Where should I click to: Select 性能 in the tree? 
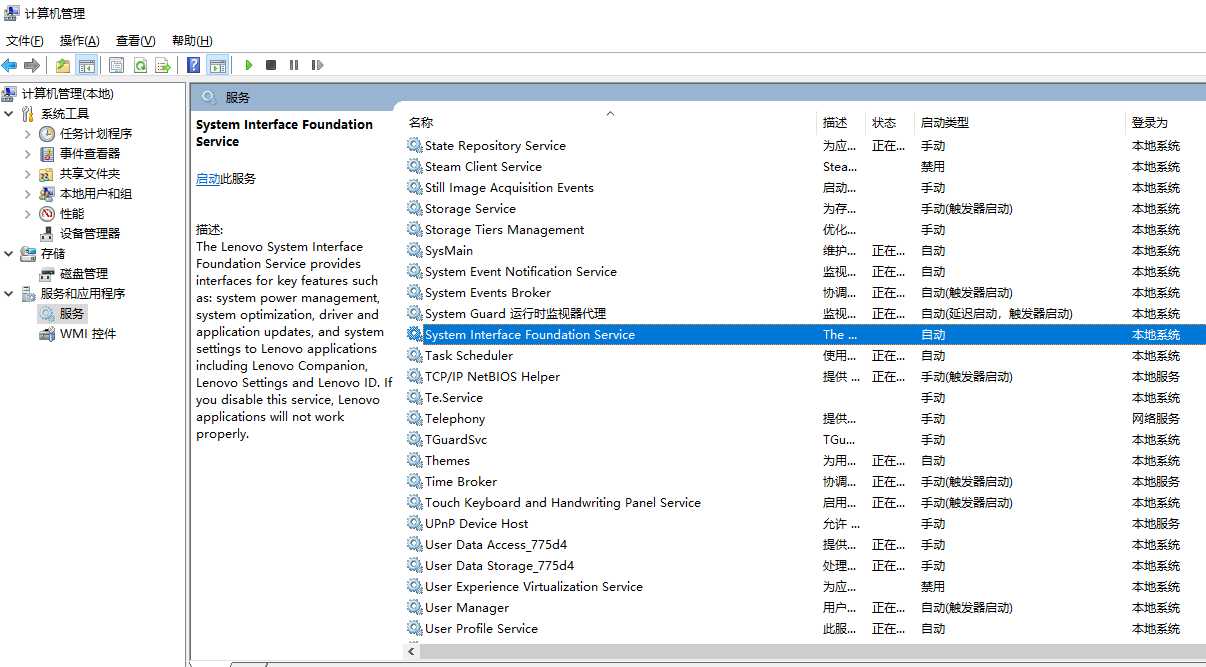point(72,213)
